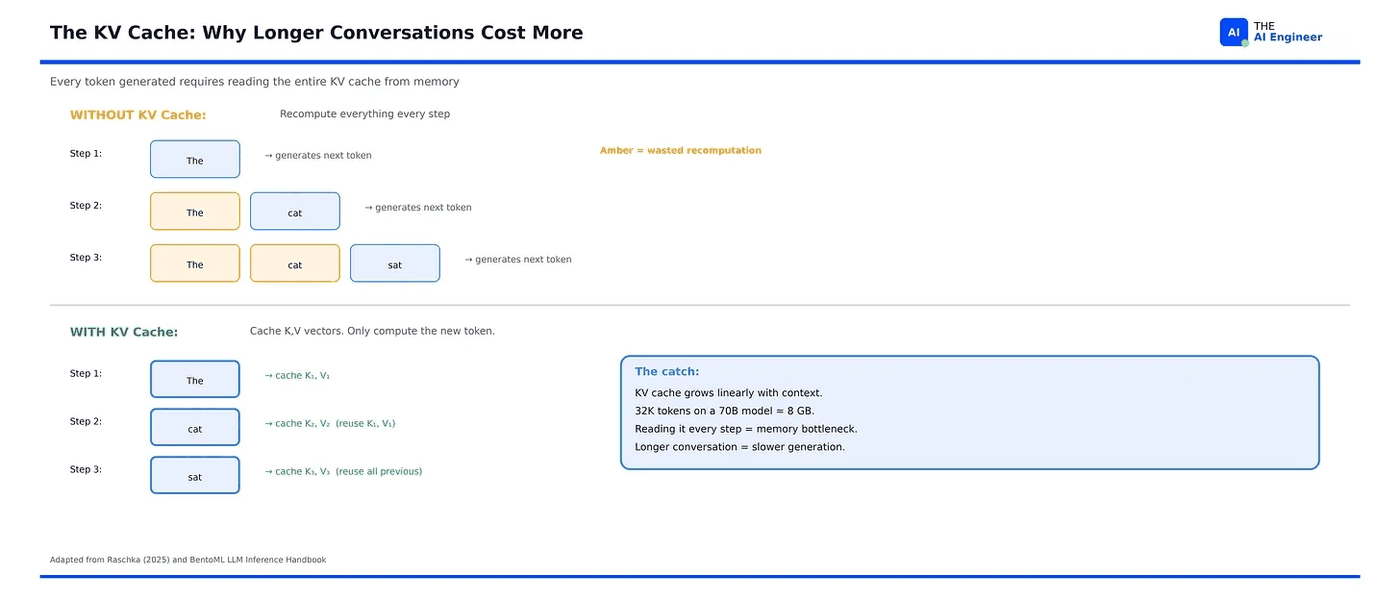Click the "cat" box in WITH-cache Step 2
Image resolution: width=1400 pixels, height=600 pixels.
[x=195, y=428]
